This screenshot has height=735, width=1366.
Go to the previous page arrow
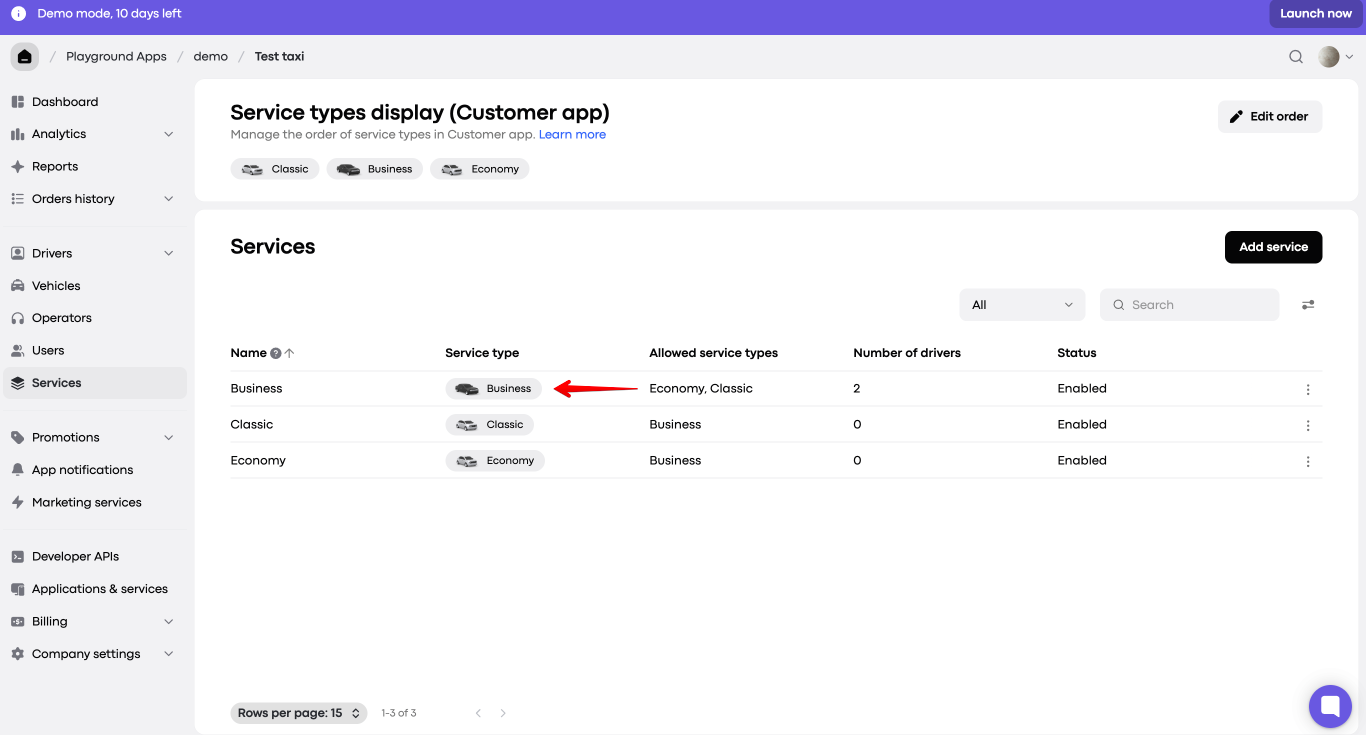point(478,713)
